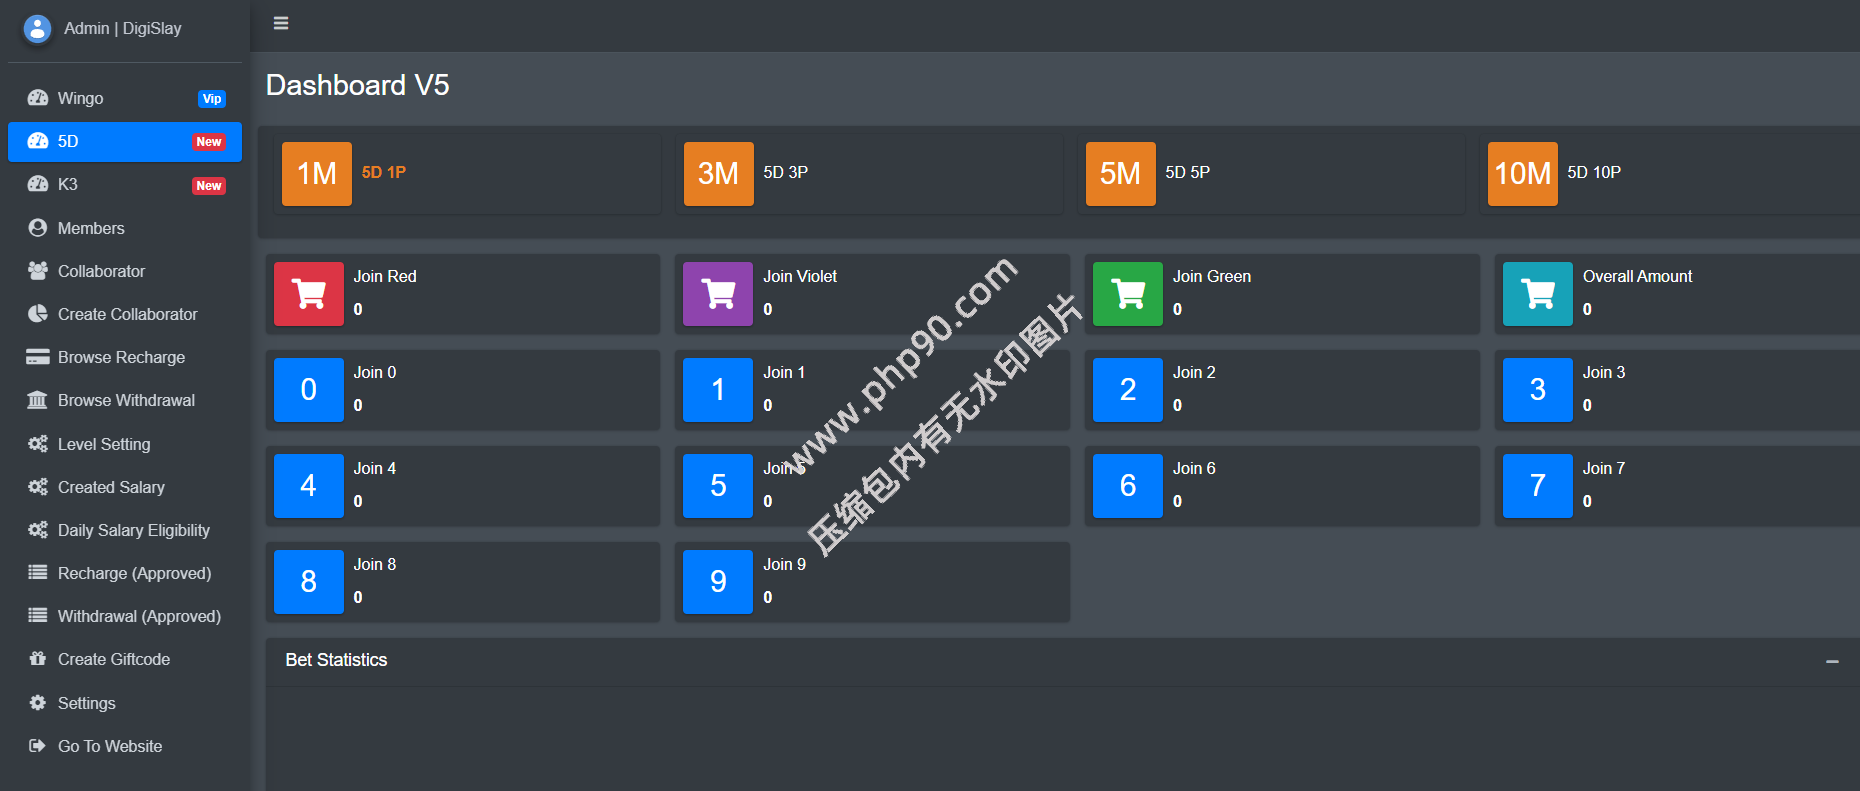Viewport: 1860px width, 791px height.
Task: Click the Admin user avatar icon
Action: coord(37,29)
